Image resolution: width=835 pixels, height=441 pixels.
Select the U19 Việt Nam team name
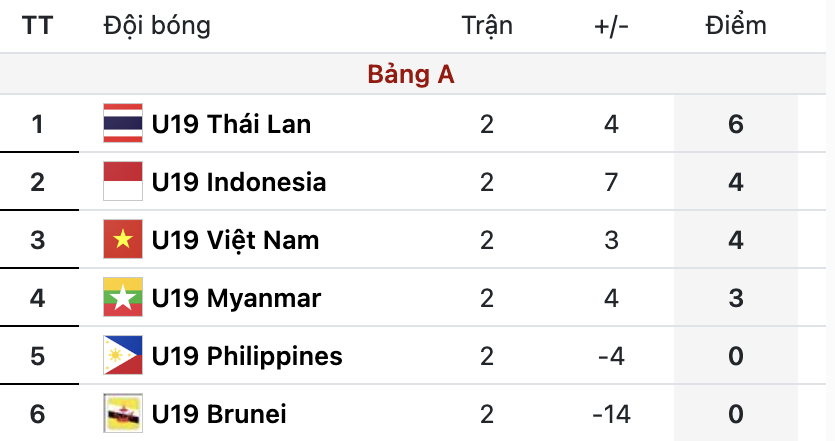pos(235,240)
